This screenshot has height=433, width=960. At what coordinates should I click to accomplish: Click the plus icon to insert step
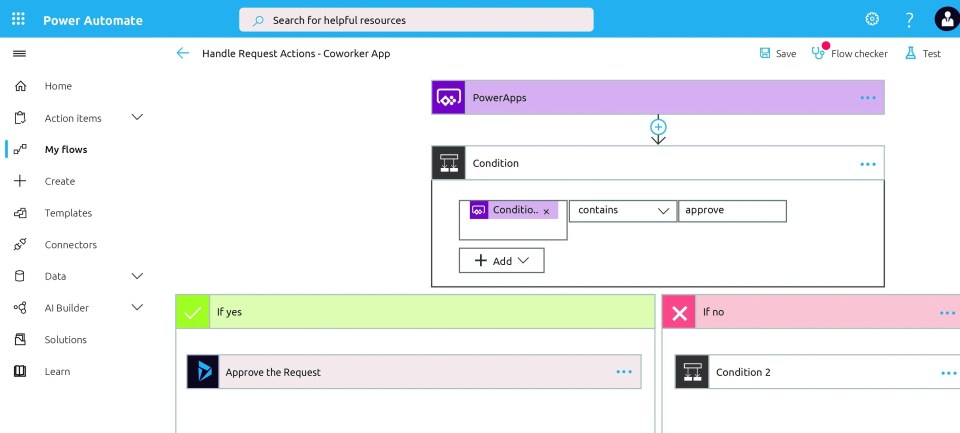tap(658, 127)
